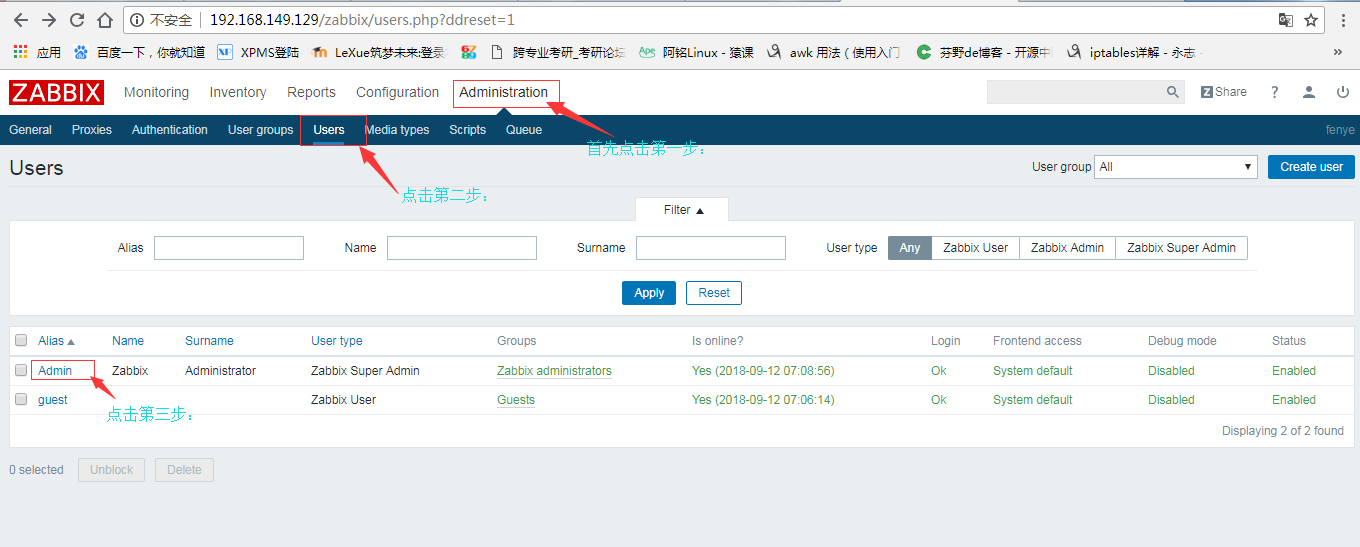The width and height of the screenshot is (1360, 547).
Task: Open browser home page icon
Action: pos(105,20)
